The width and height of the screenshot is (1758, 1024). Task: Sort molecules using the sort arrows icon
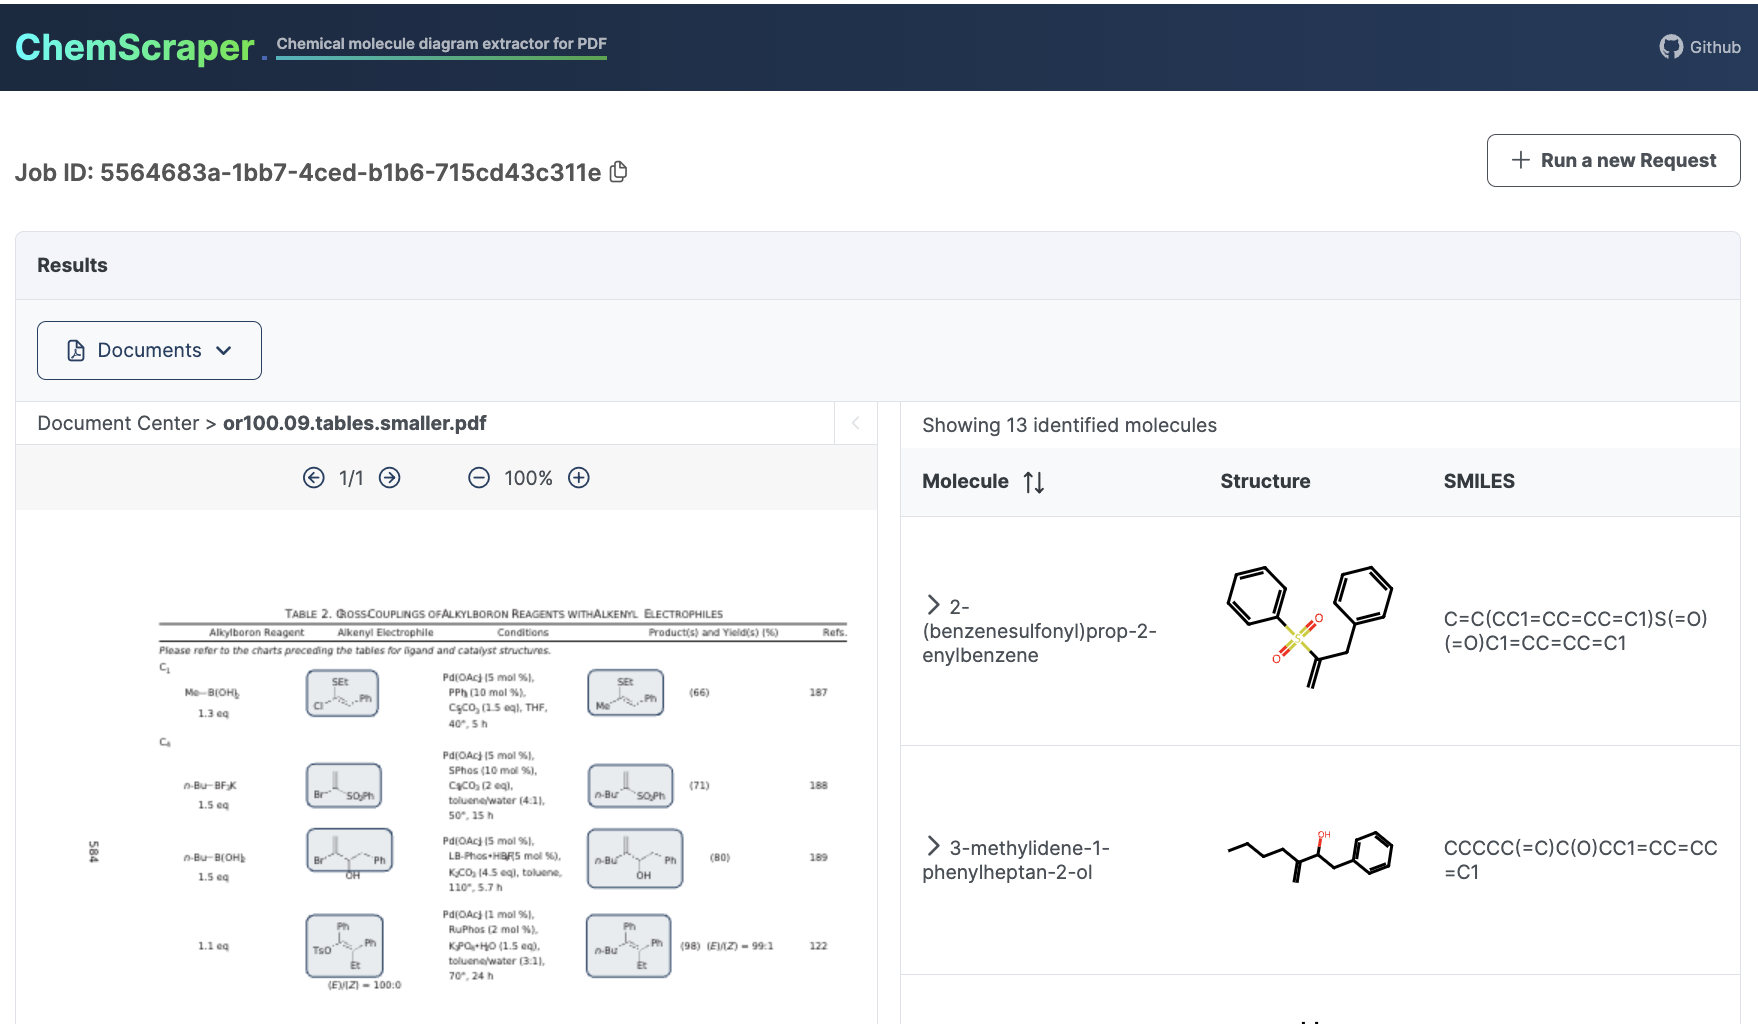tap(1034, 482)
